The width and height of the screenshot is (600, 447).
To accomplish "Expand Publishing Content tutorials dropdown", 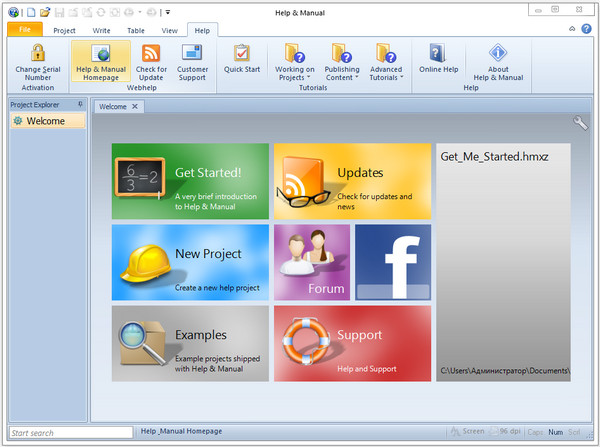I will pos(342,60).
